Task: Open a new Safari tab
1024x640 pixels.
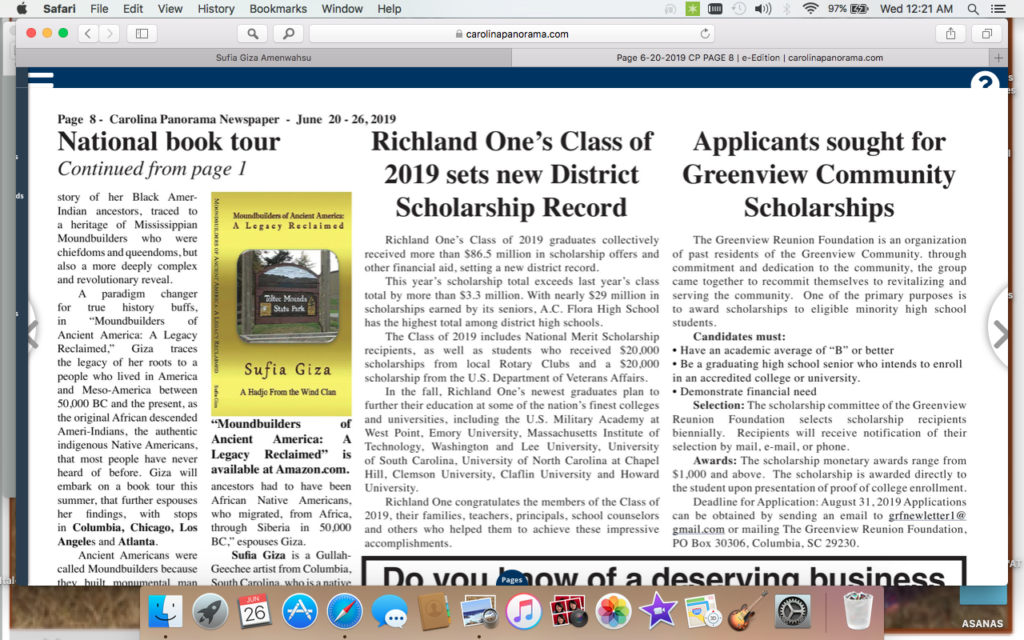Action: (x=999, y=57)
